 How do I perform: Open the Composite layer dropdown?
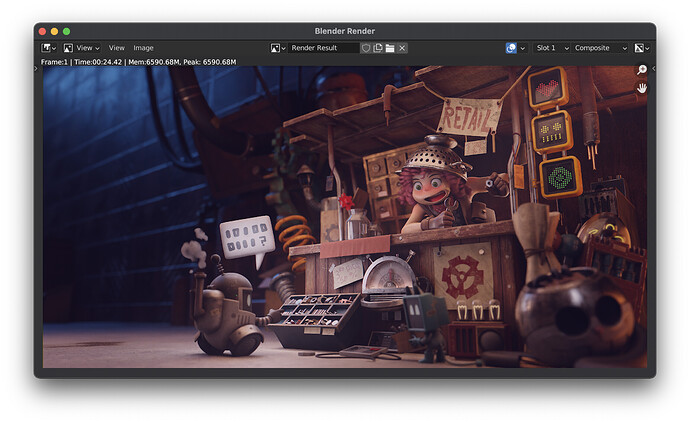click(x=600, y=48)
